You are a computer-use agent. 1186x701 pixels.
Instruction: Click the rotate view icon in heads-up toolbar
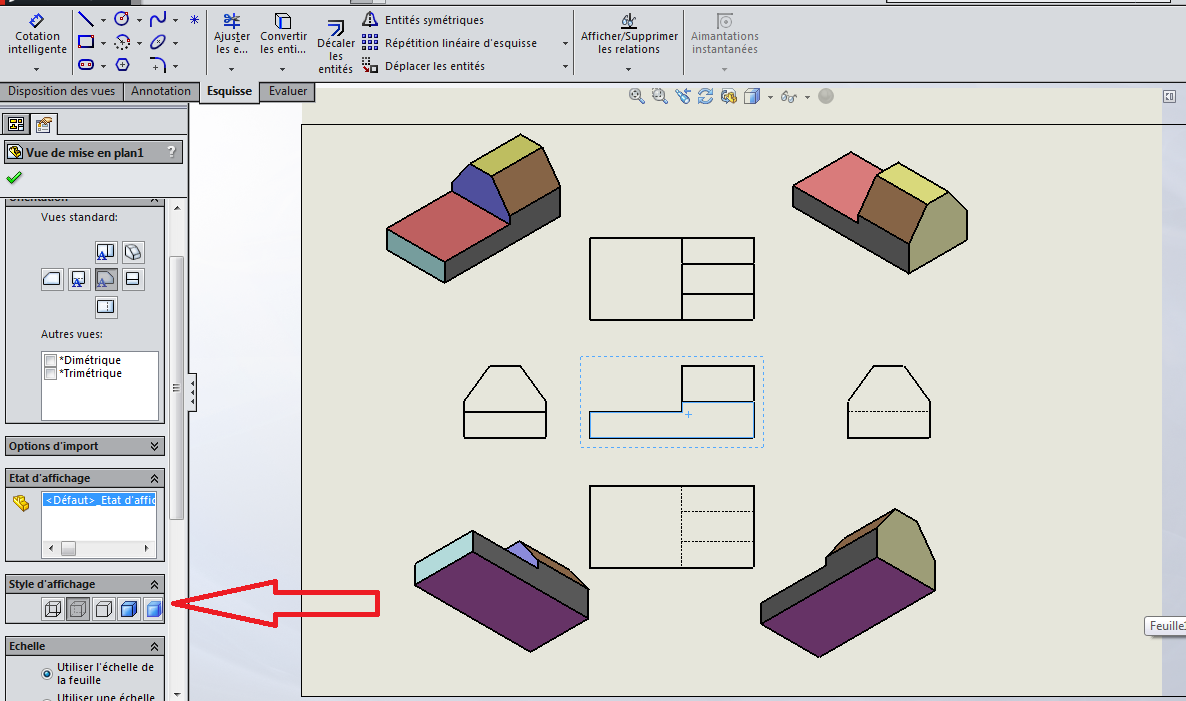[705, 96]
